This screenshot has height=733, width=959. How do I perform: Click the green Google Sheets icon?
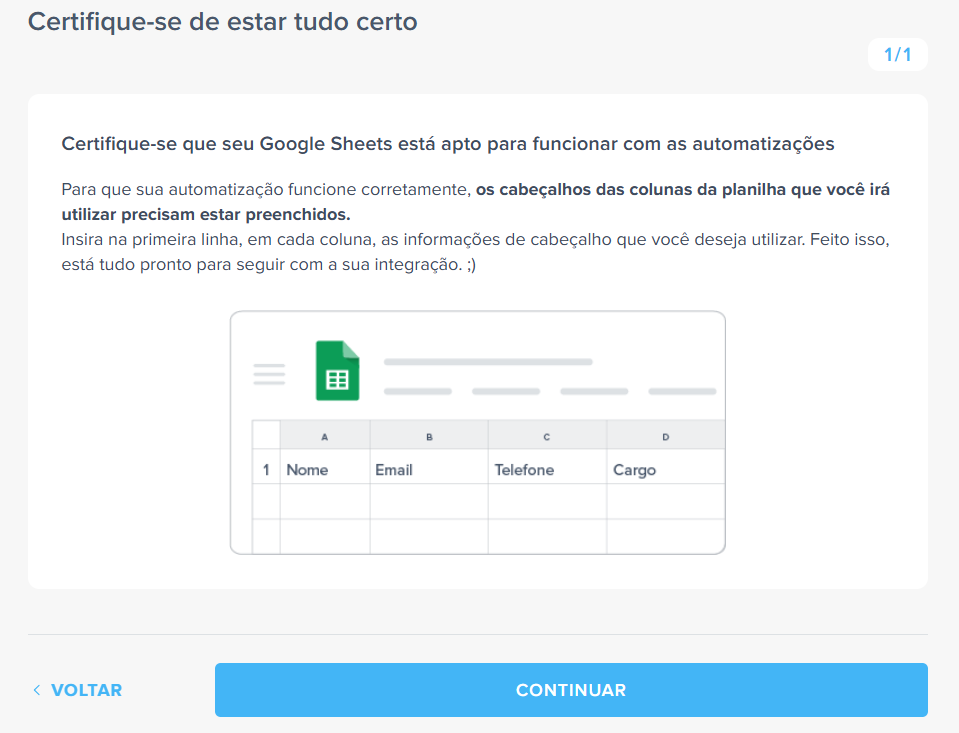pos(337,370)
